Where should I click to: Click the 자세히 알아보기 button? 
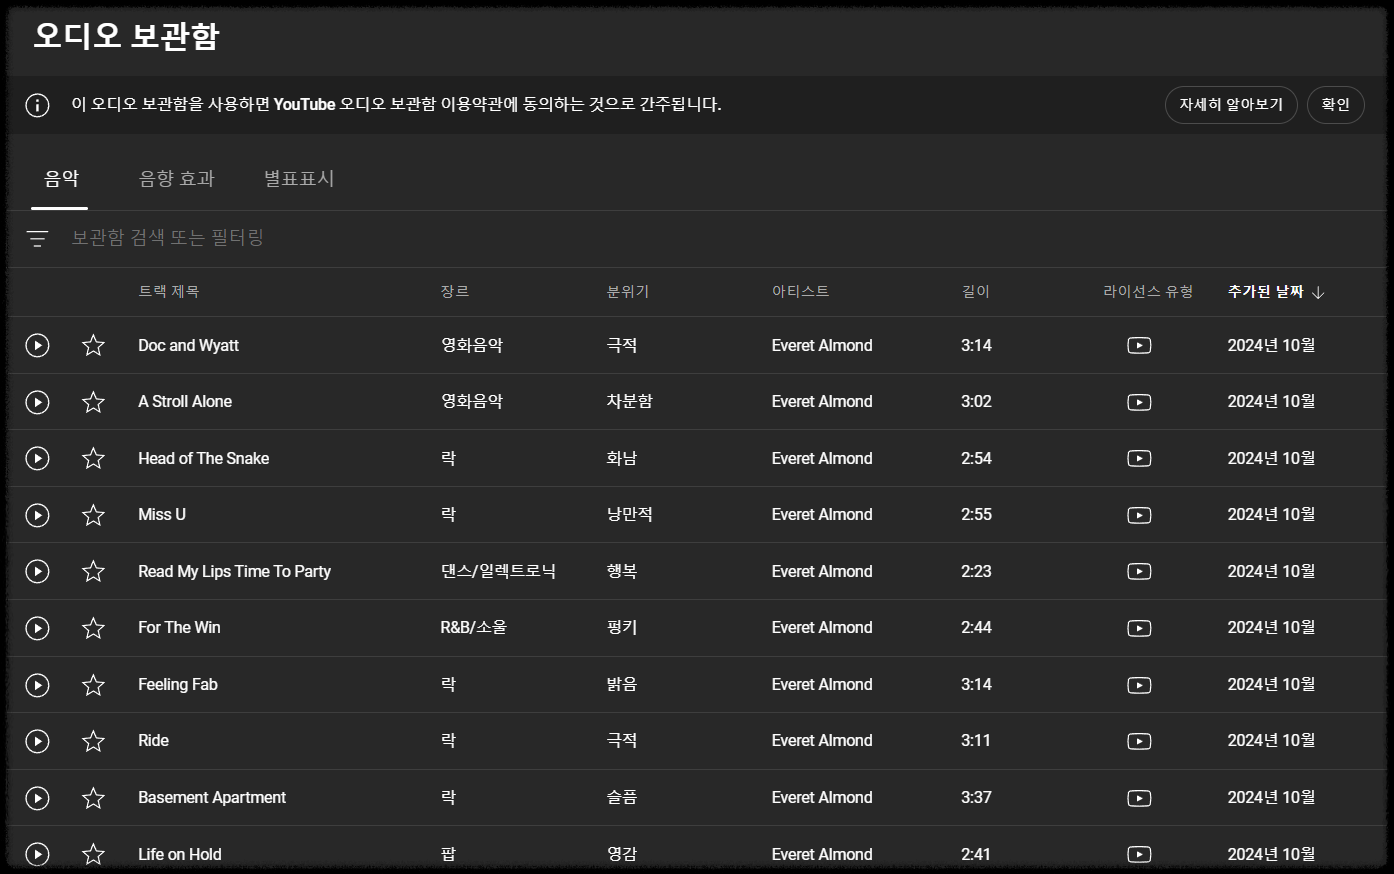tap(1231, 105)
